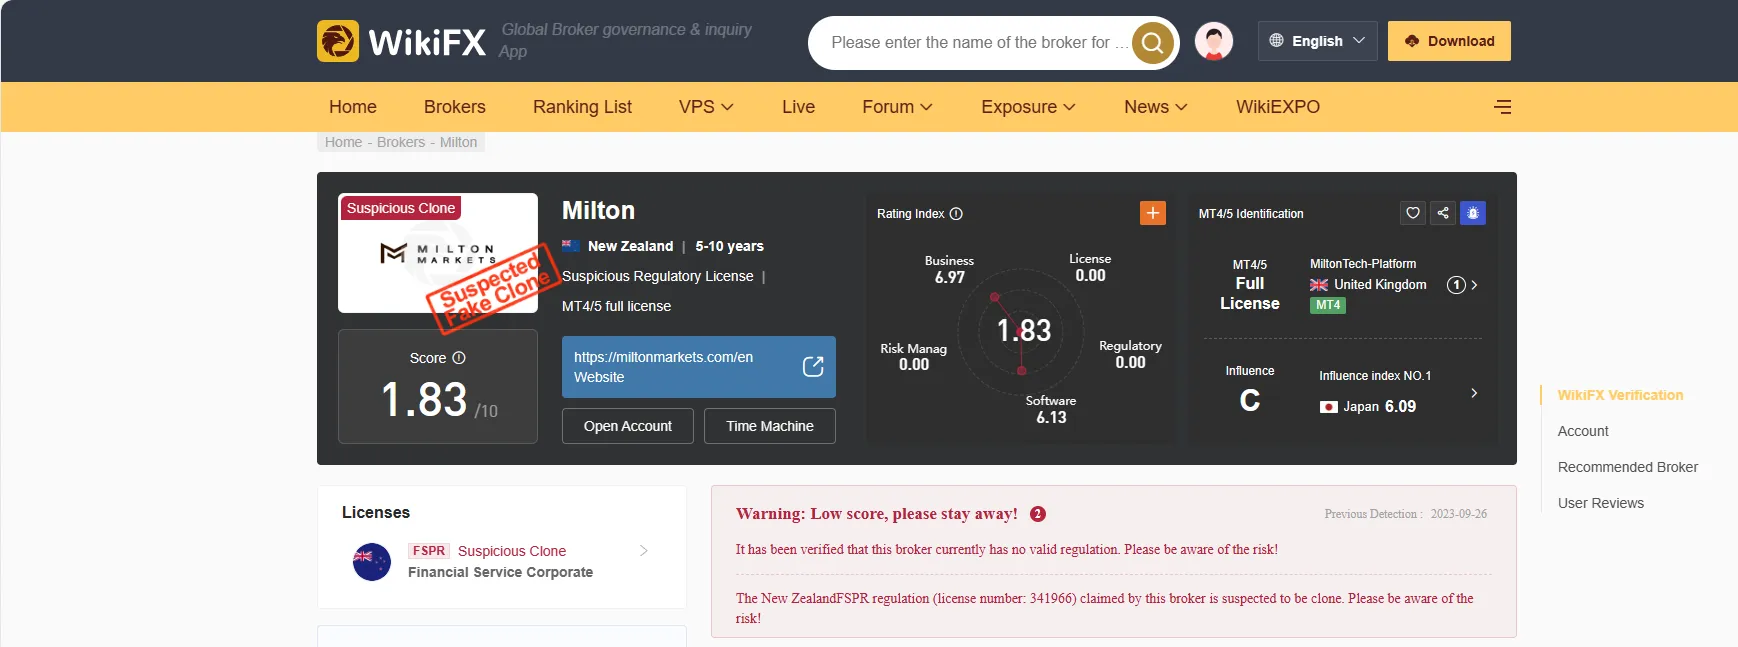The height and width of the screenshot is (647, 1738).
Task: Click the heart favorite icon
Action: click(1413, 213)
